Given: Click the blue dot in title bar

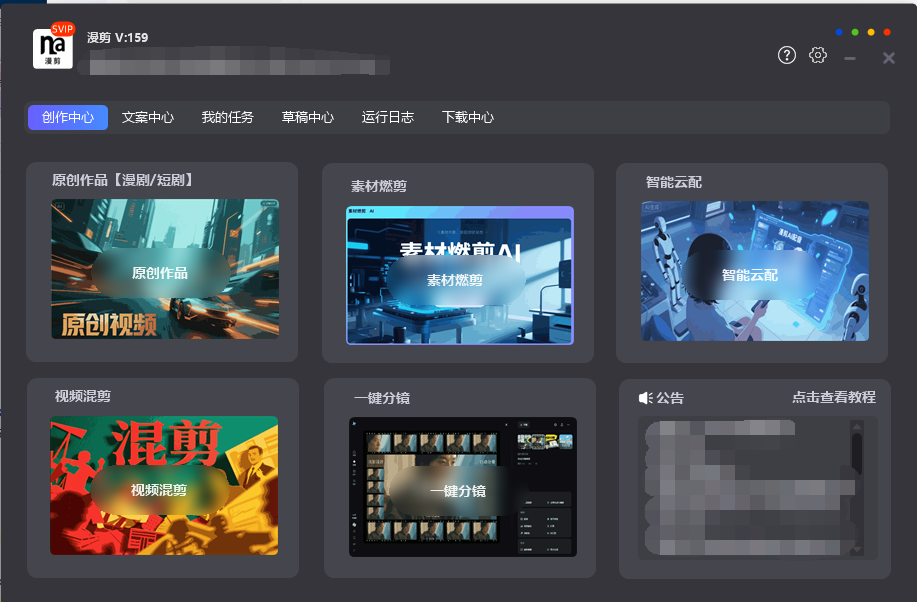Looking at the screenshot, I should [x=839, y=32].
